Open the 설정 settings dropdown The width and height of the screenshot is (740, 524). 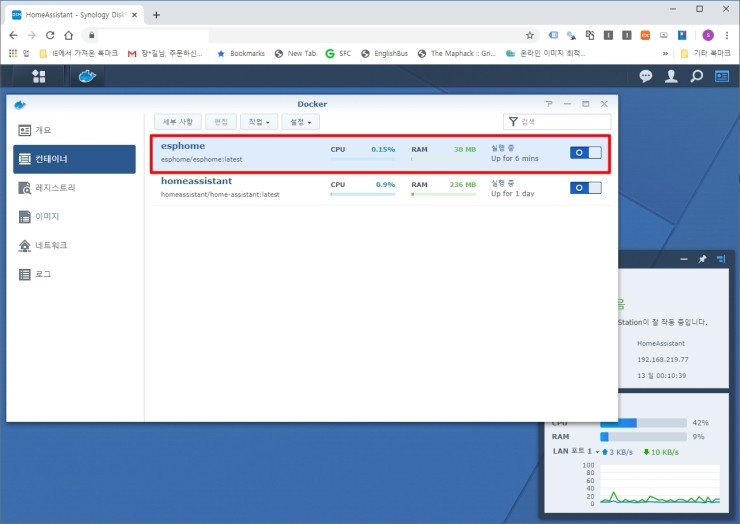point(300,122)
